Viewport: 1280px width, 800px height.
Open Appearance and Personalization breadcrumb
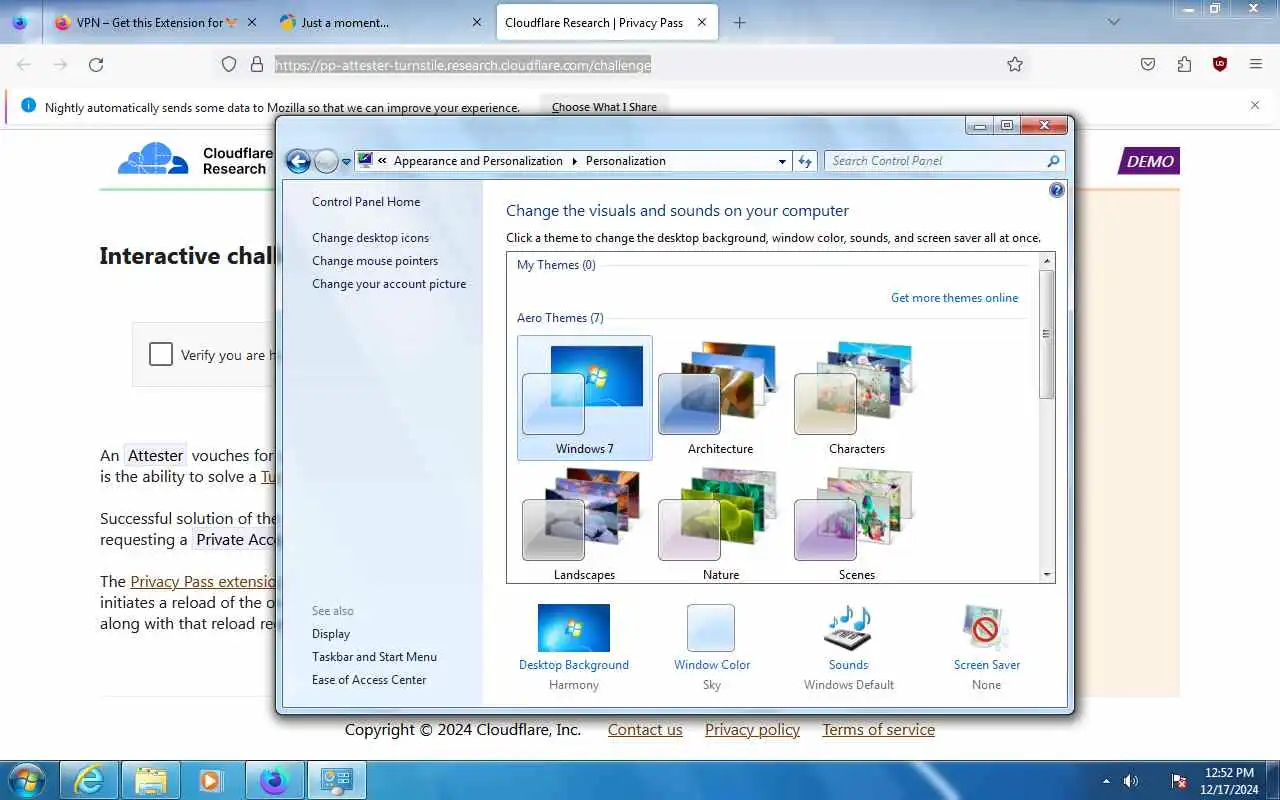(x=478, y=161)
